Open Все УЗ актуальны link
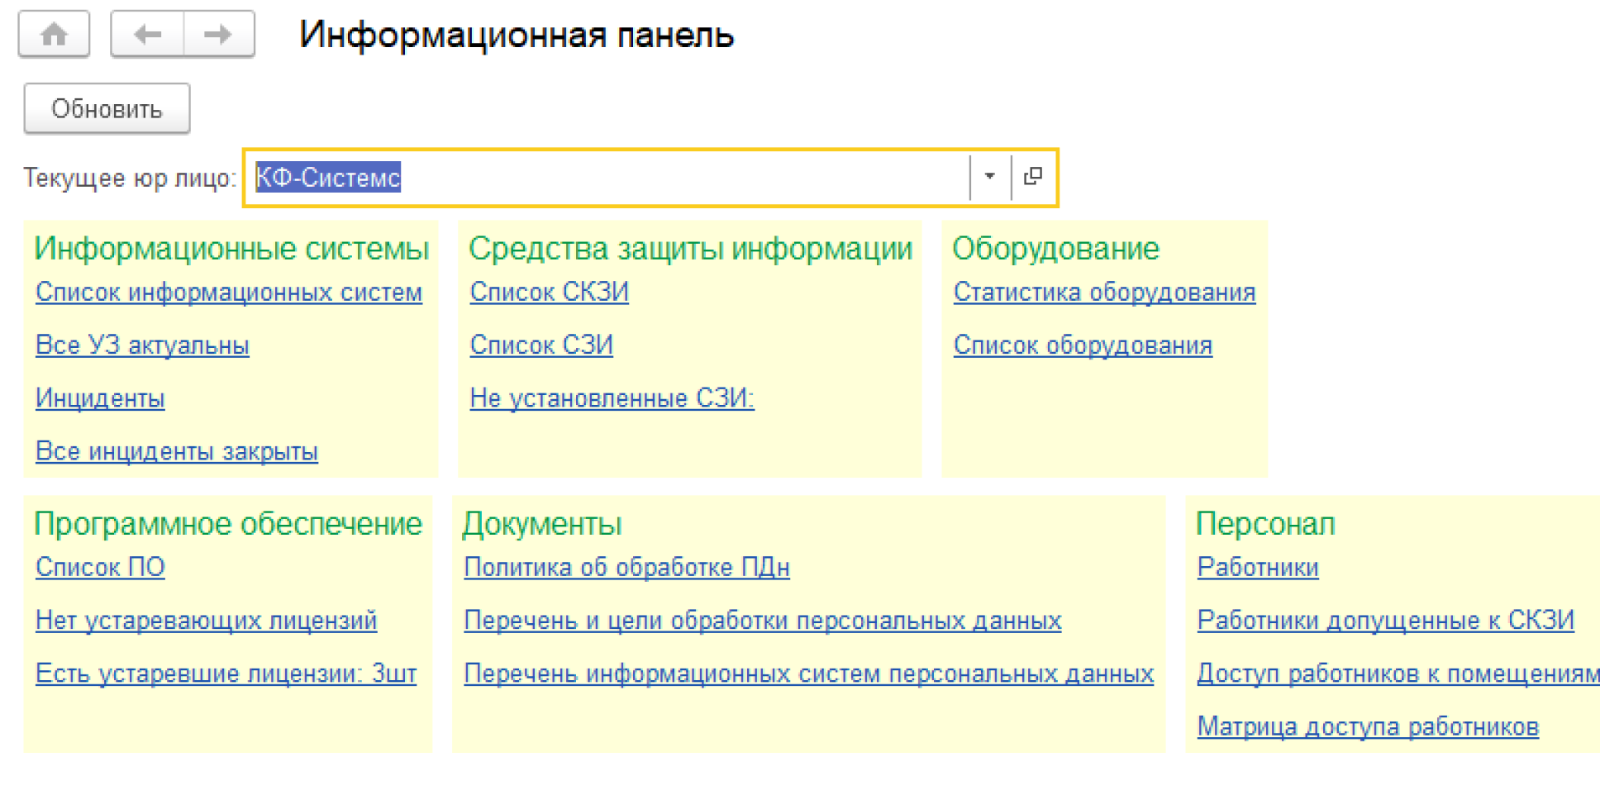 coord(142,345)
